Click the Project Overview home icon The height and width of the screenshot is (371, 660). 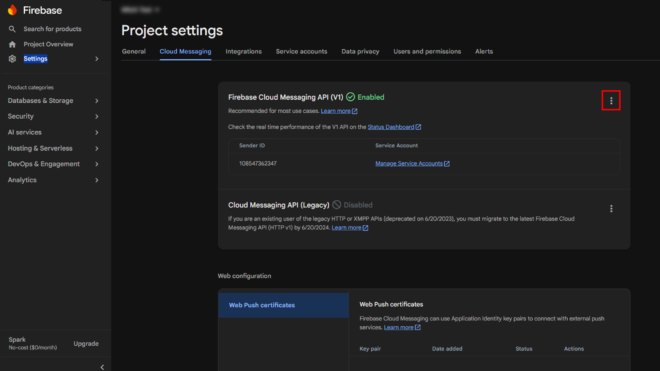(12, 44)
